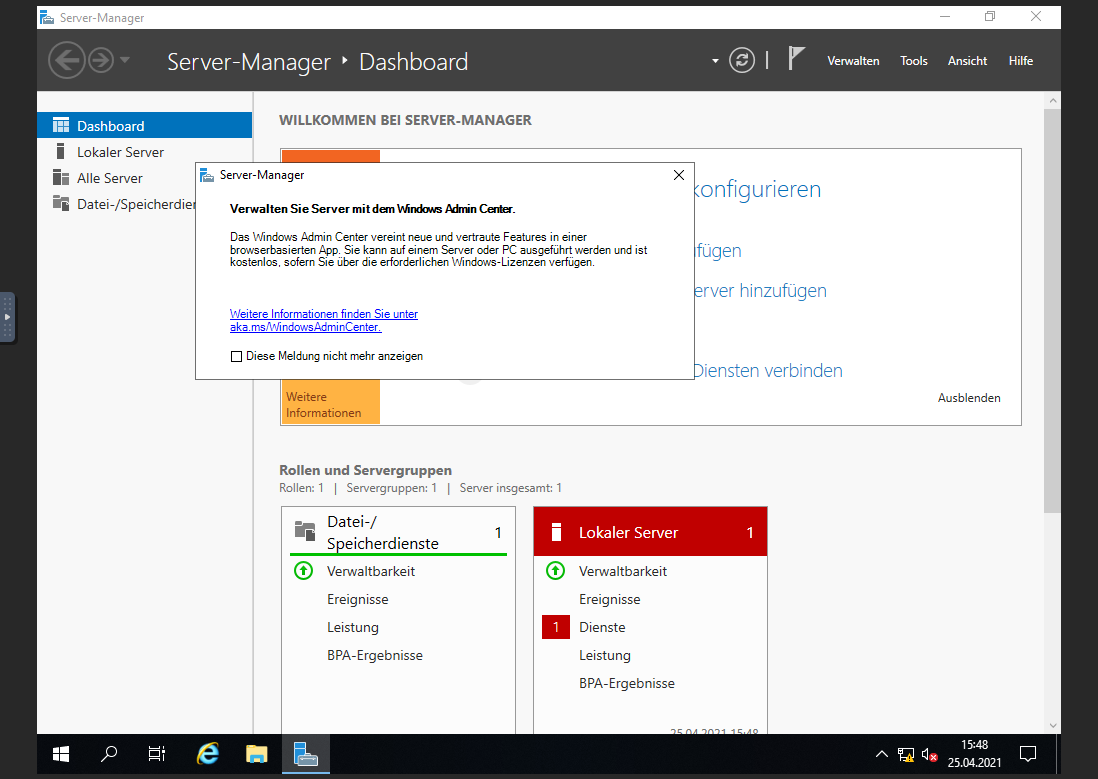Open the red Lokaler Server tile header
This screenshot has height=779, width=1098.
pyautogui.click(x=651, y=532)
